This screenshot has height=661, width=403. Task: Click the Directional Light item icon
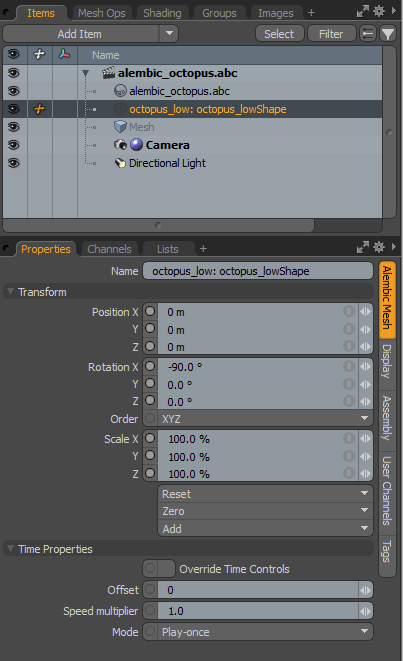click(120, 163)
